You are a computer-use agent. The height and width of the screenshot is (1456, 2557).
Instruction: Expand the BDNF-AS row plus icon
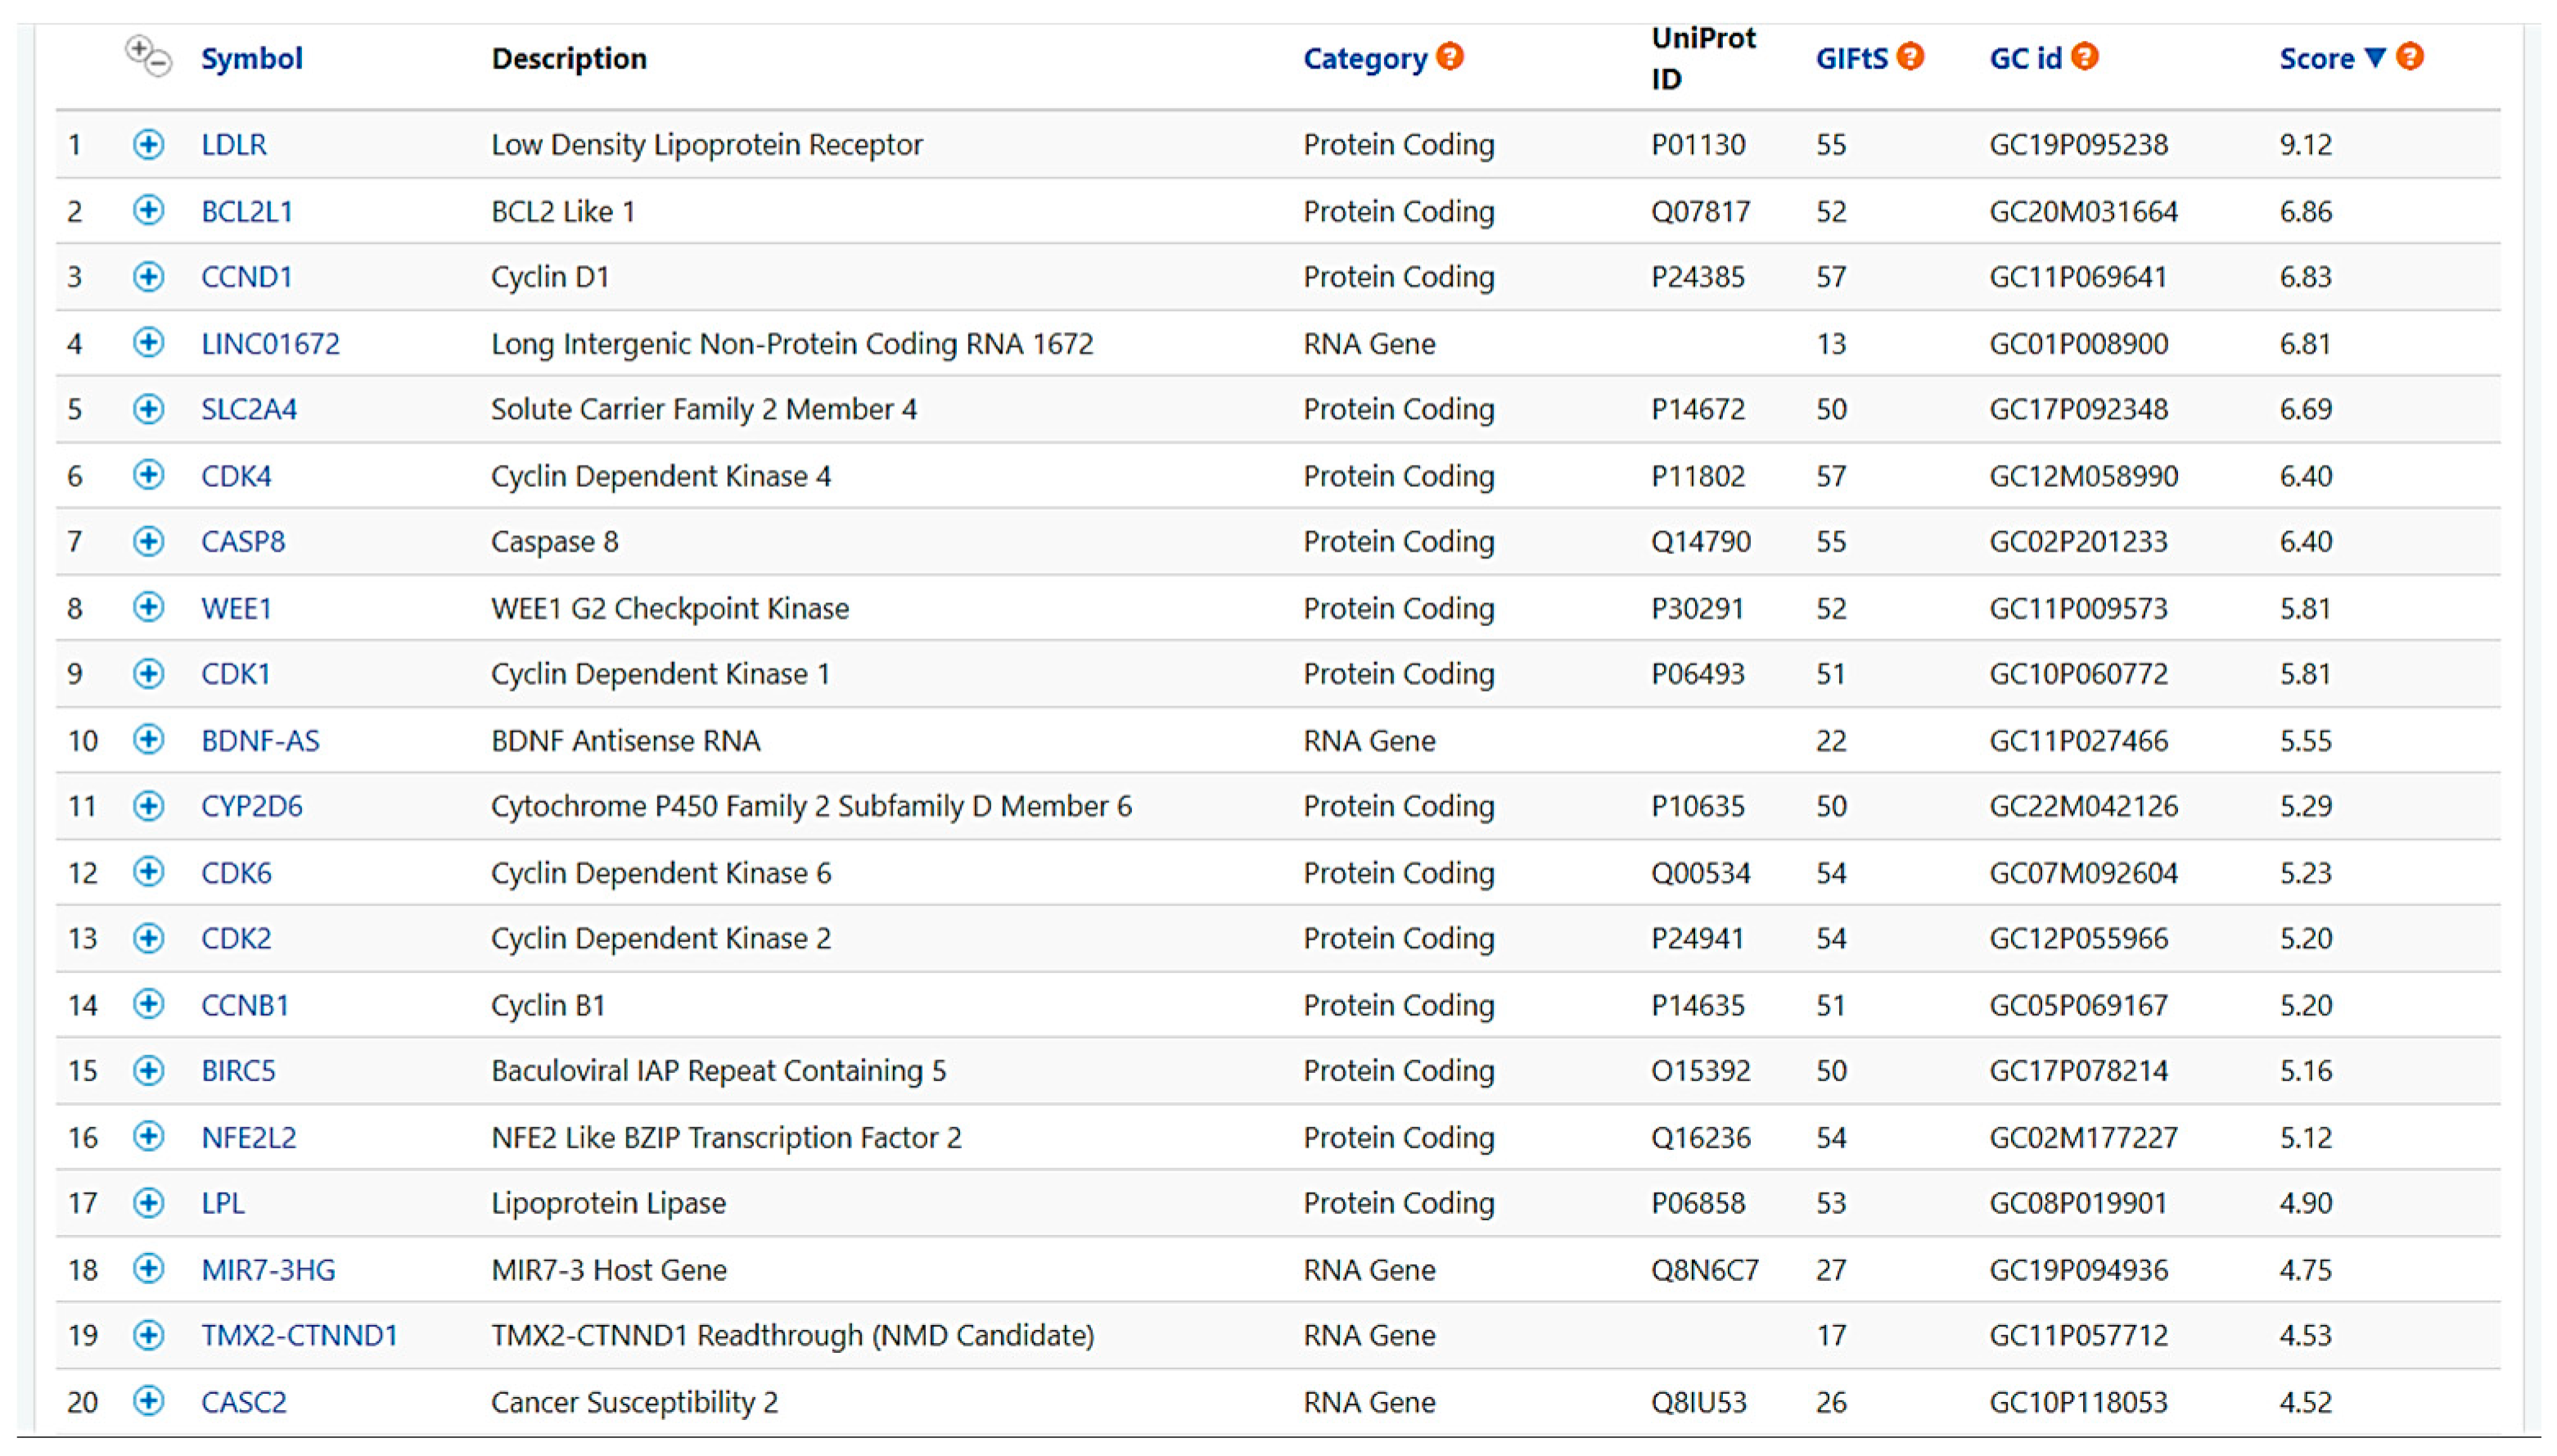click(148, 740)
